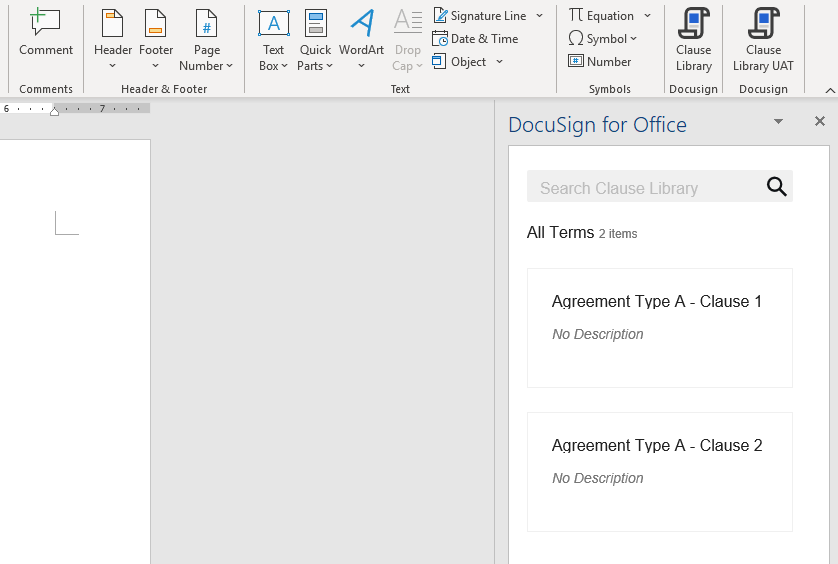
Task: Open the Symbol gallery
Action: tap(603, 38)
